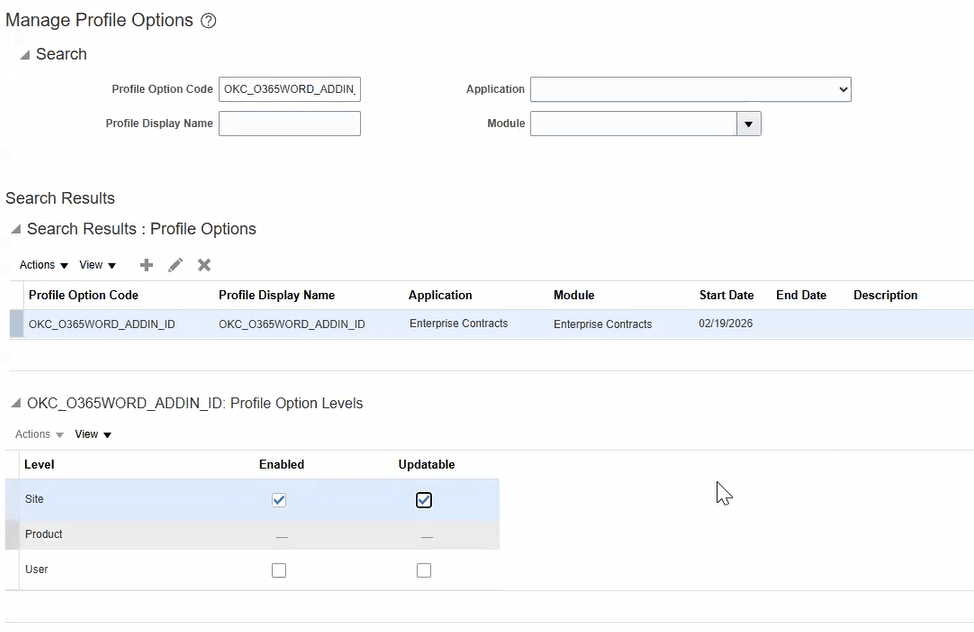Uncheck Updatable for the Site level
Image resolution: width=974 pixels, height=632 pixels.
(424, 500)
